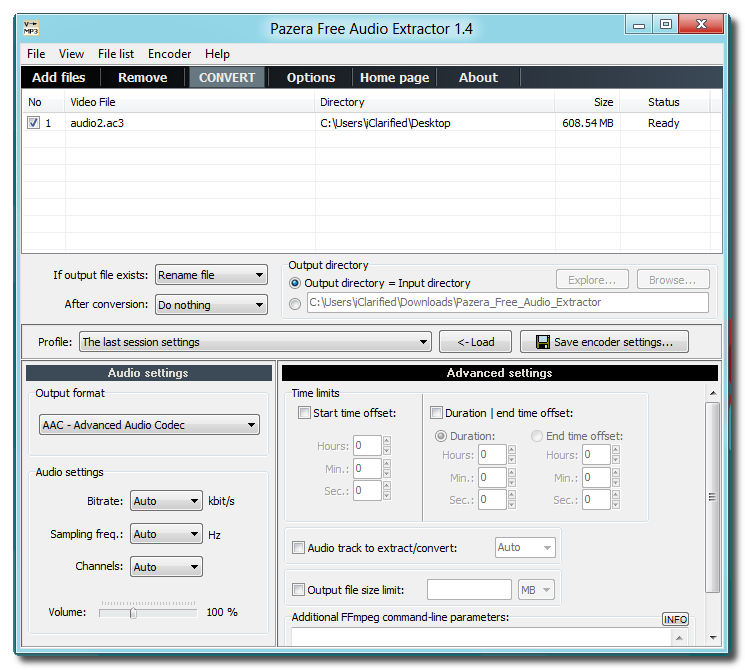Click the <- Load profile button
This screenshot has height=670, width=745.
(476, 342)
